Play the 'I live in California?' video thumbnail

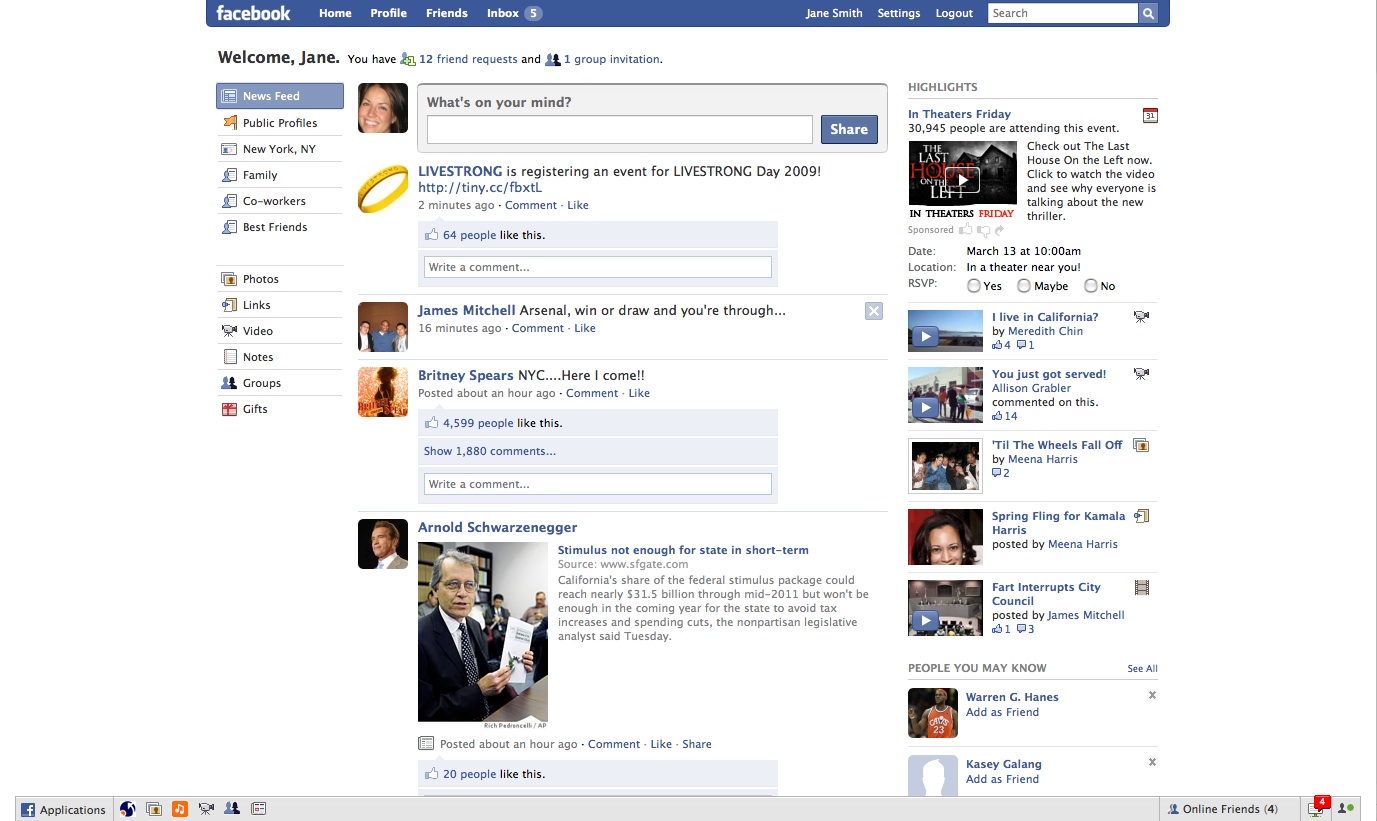946,331
